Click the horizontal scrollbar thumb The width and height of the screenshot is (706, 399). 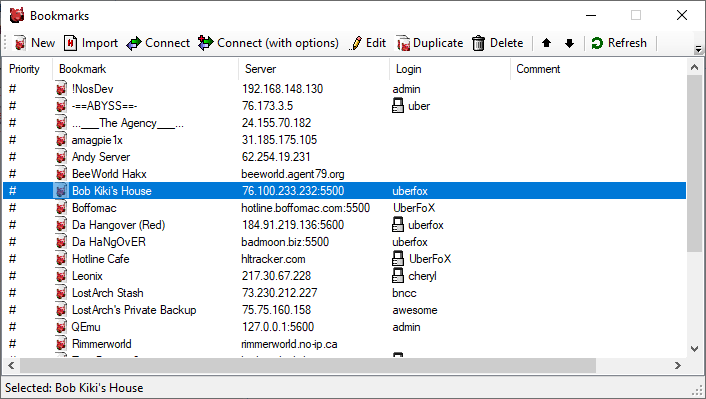[308, 366]
